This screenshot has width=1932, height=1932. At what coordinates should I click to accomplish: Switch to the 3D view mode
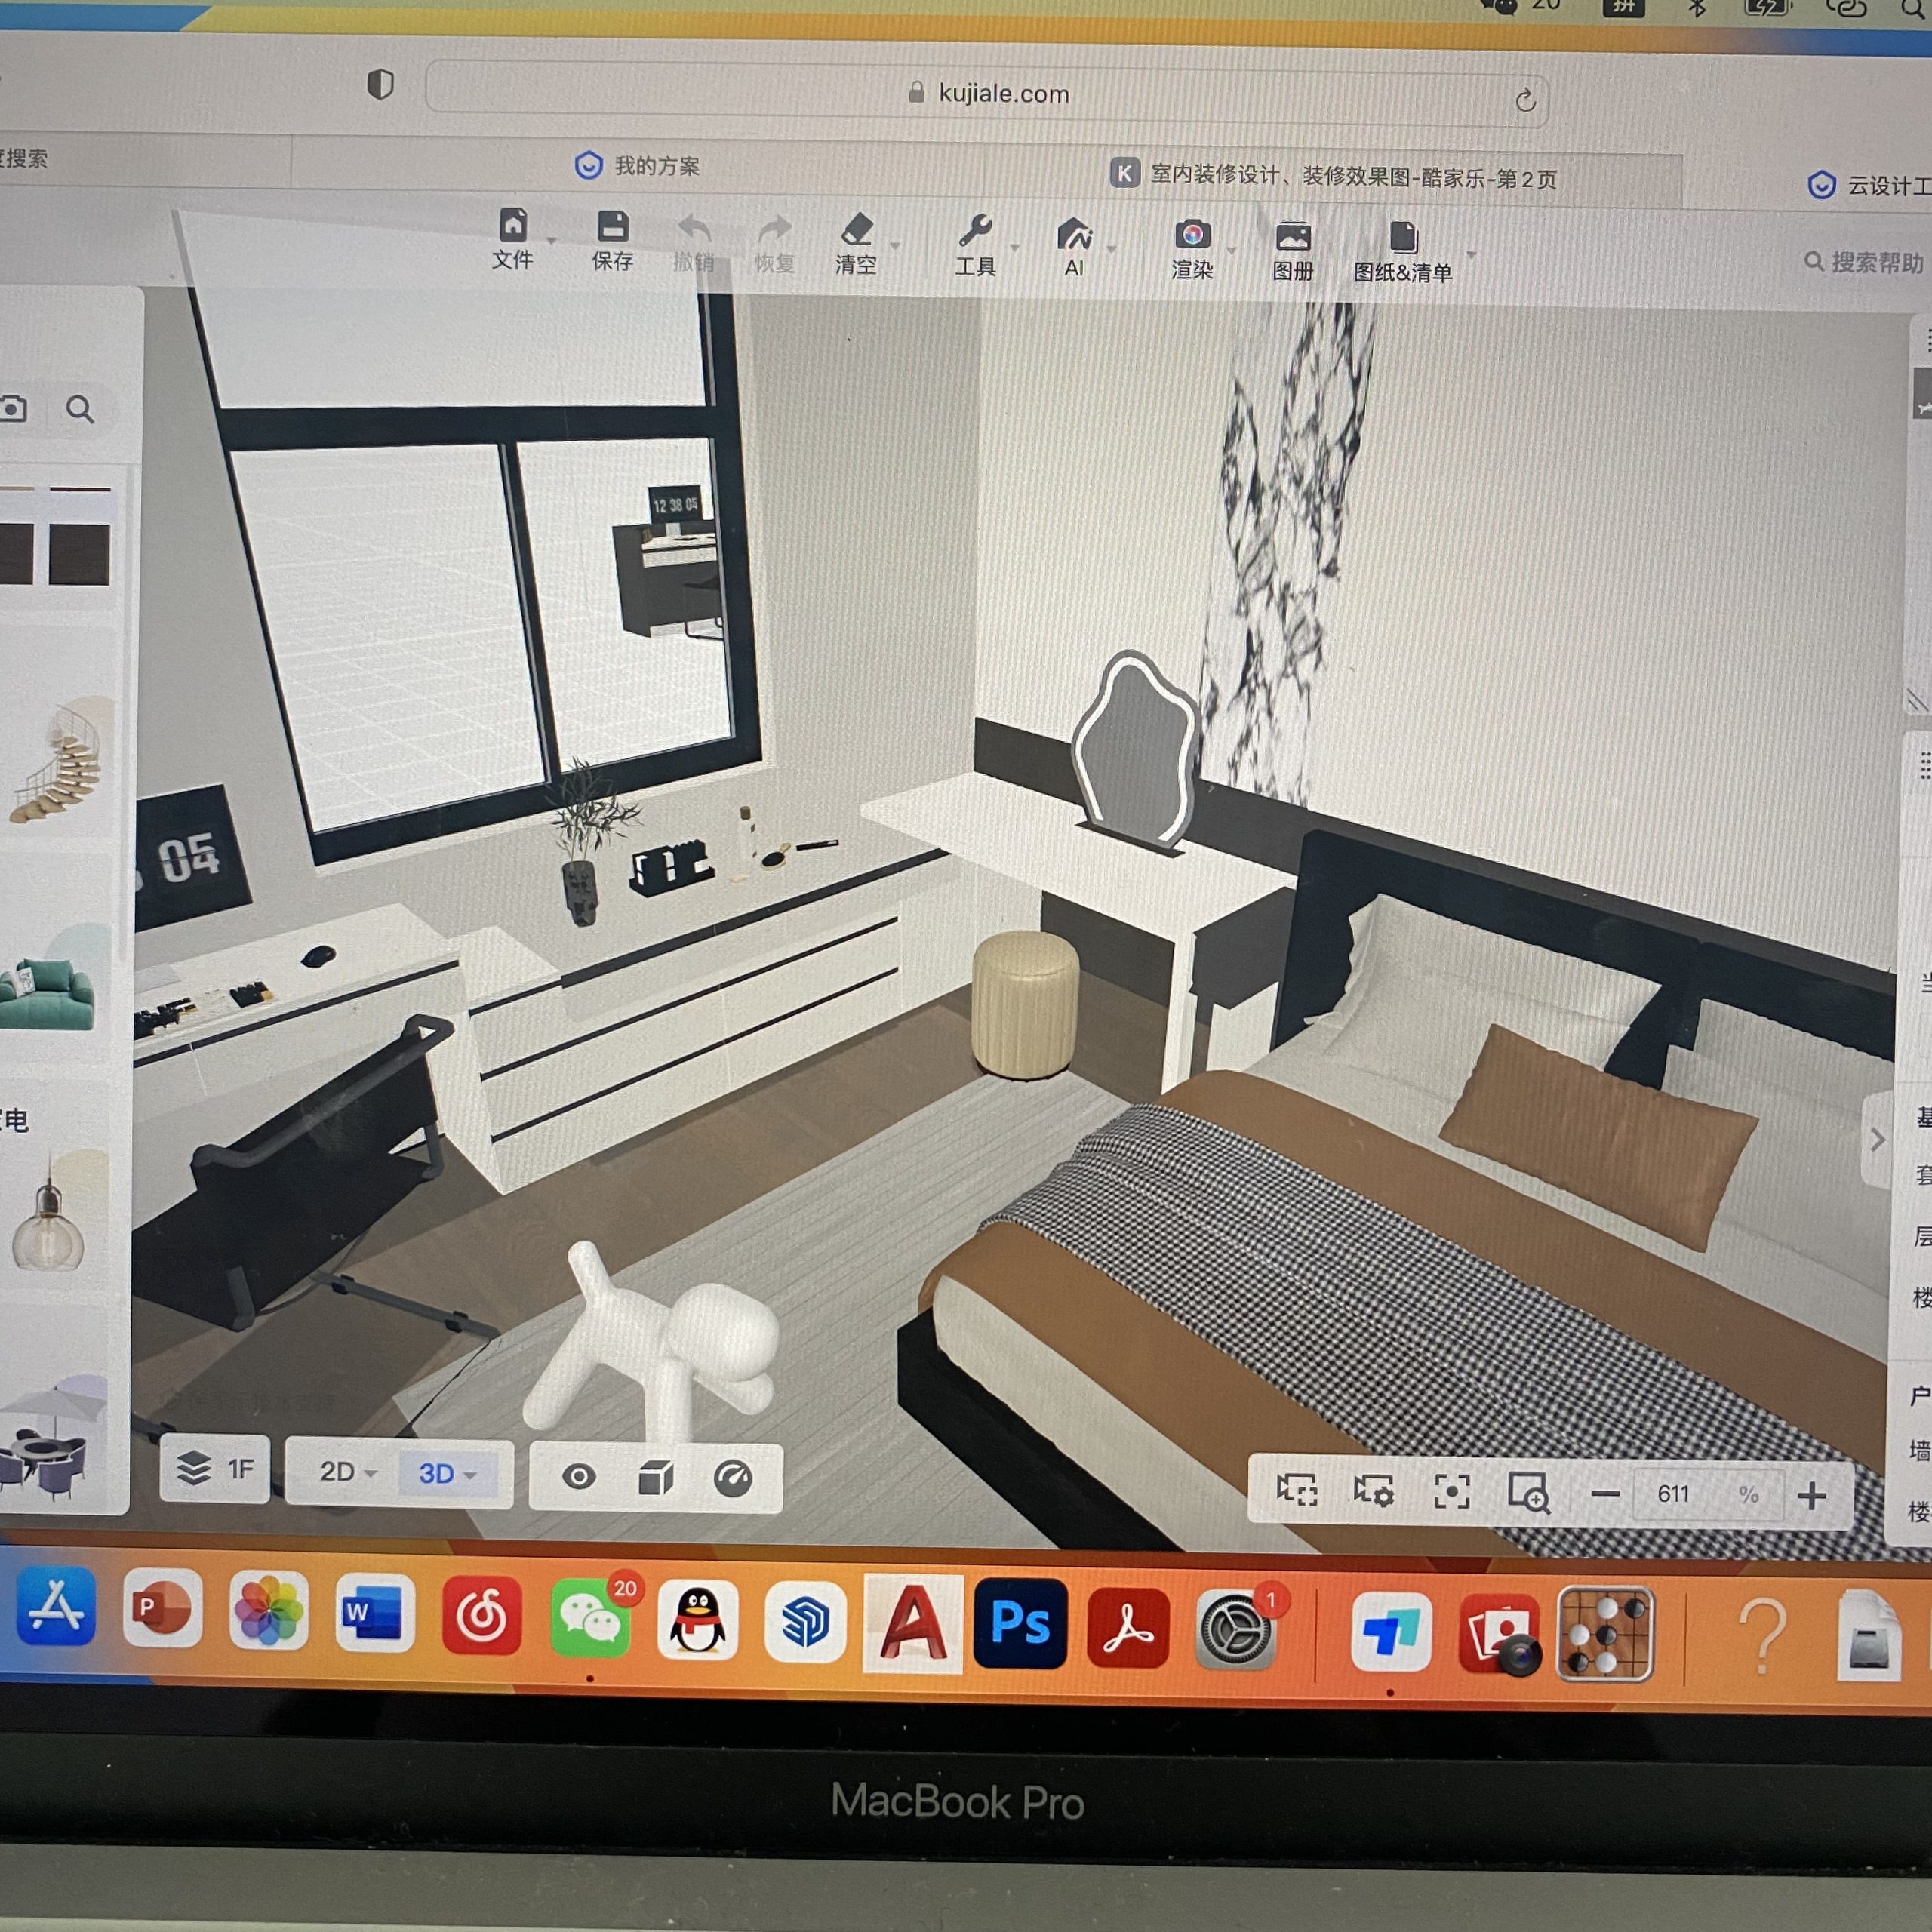[x=436, y=1473]
